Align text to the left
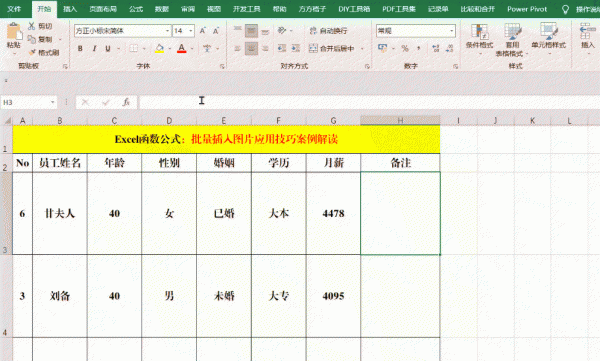The height and width of the screenshot is (361, 600). 238,48
